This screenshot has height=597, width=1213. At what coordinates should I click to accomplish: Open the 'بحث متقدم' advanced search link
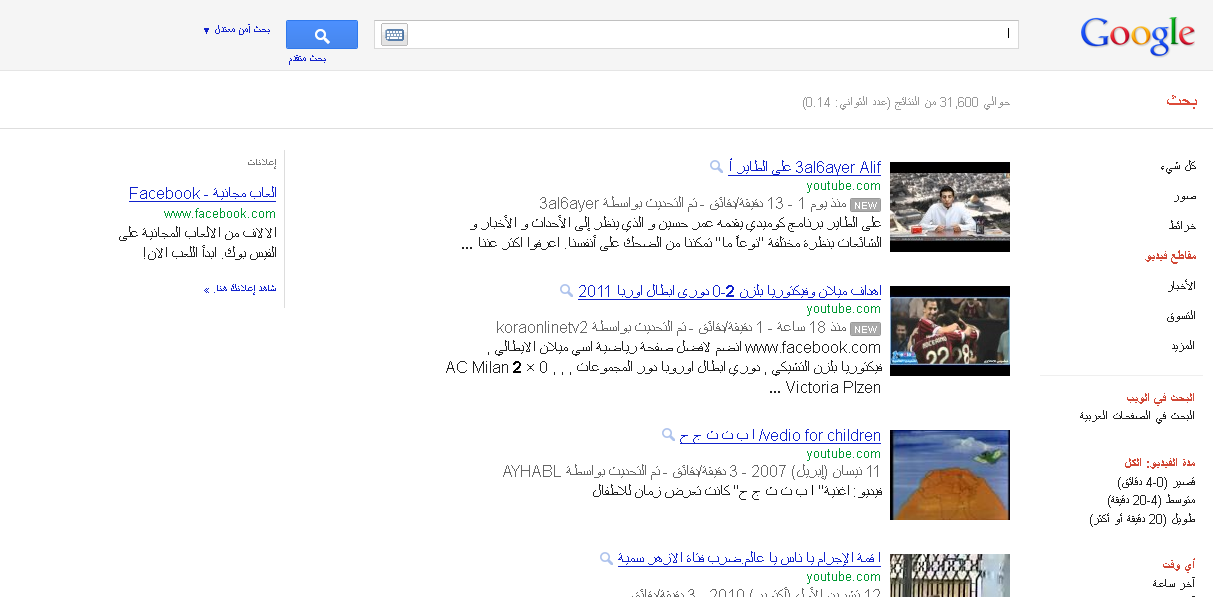click(x=308, y=58)
